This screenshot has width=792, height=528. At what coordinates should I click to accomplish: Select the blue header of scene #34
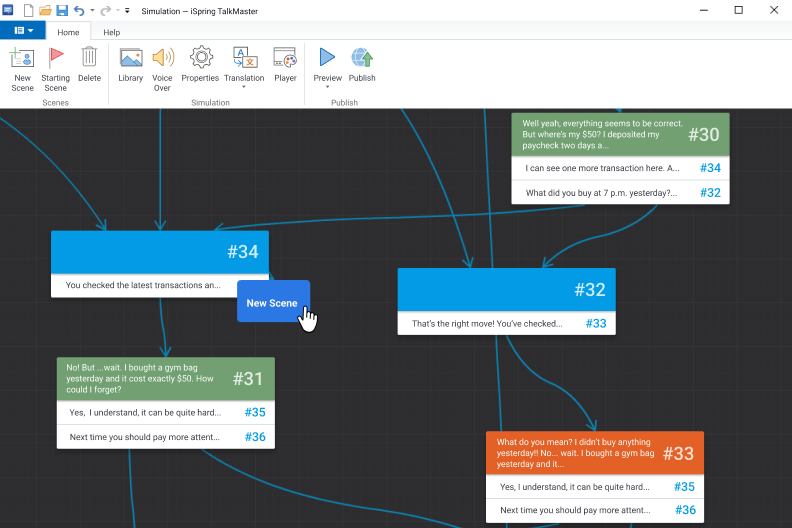[160, 252]
